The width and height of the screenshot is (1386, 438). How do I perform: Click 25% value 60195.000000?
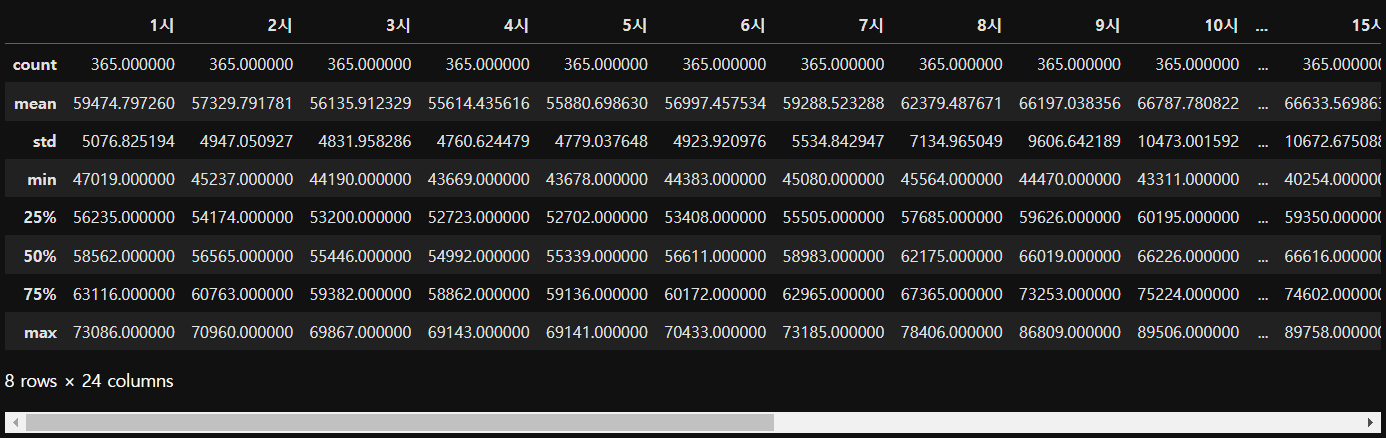click(1188, 218)
